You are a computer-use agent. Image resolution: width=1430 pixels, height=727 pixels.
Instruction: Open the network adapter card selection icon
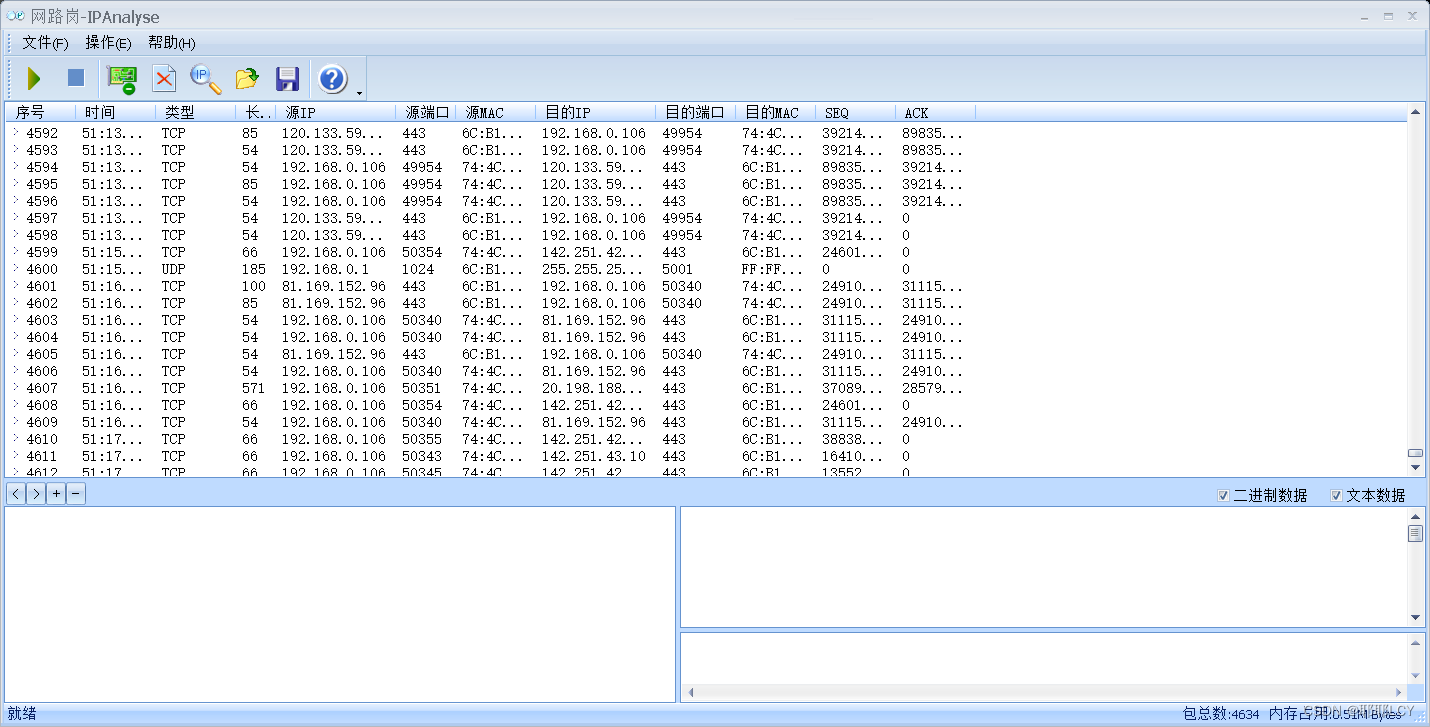[x=122, y=78]
